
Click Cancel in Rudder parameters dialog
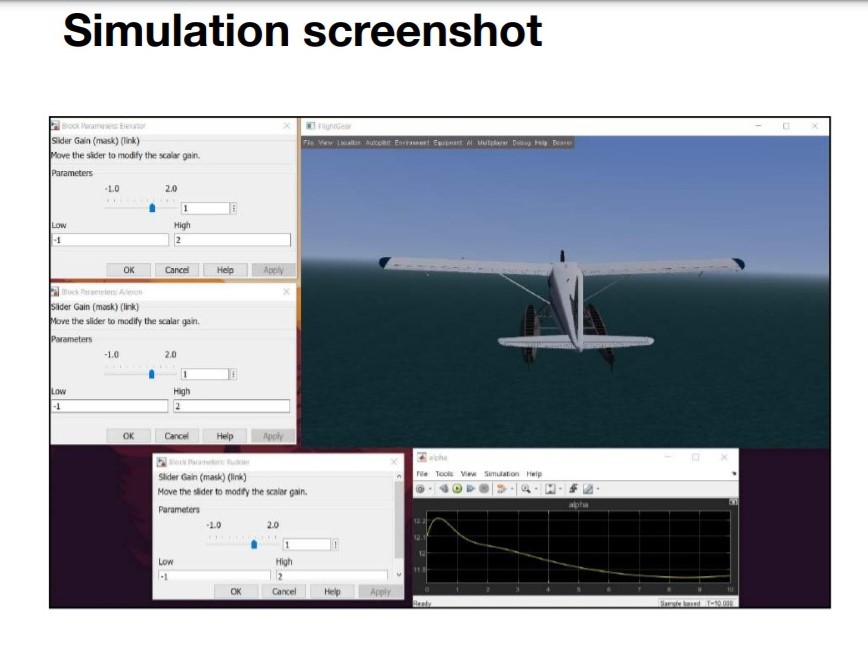[283, 592]
